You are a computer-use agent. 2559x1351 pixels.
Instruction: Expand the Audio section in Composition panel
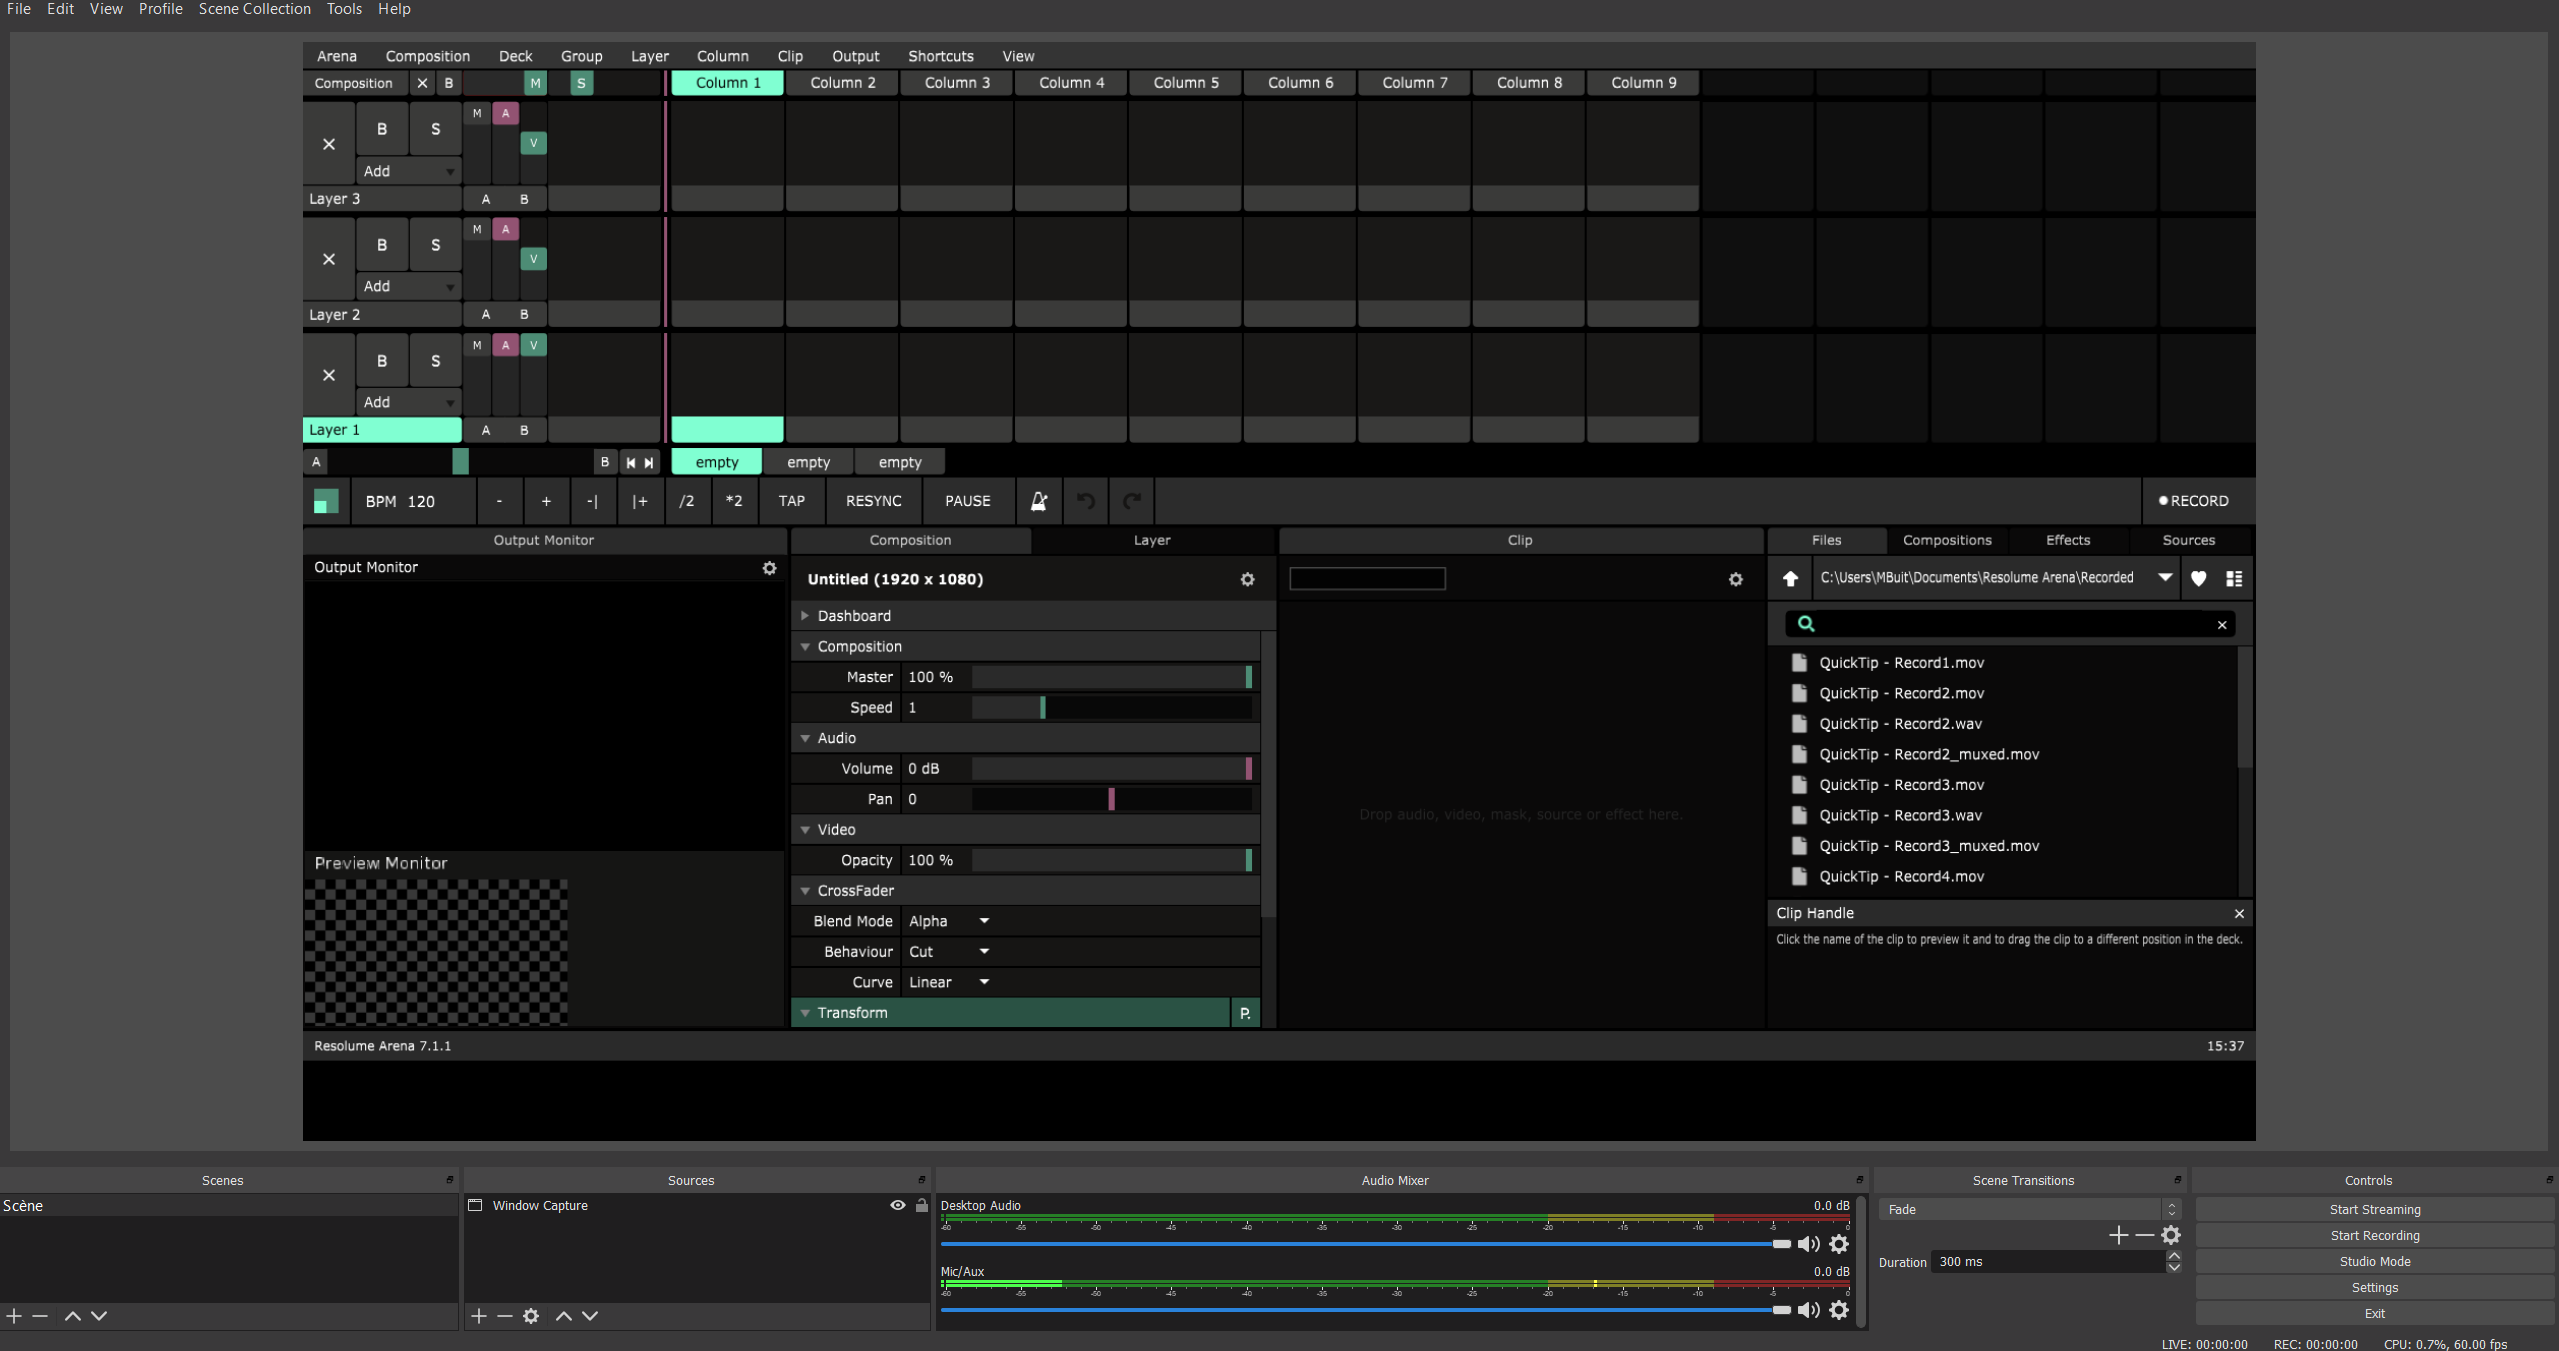coord(807,738)
